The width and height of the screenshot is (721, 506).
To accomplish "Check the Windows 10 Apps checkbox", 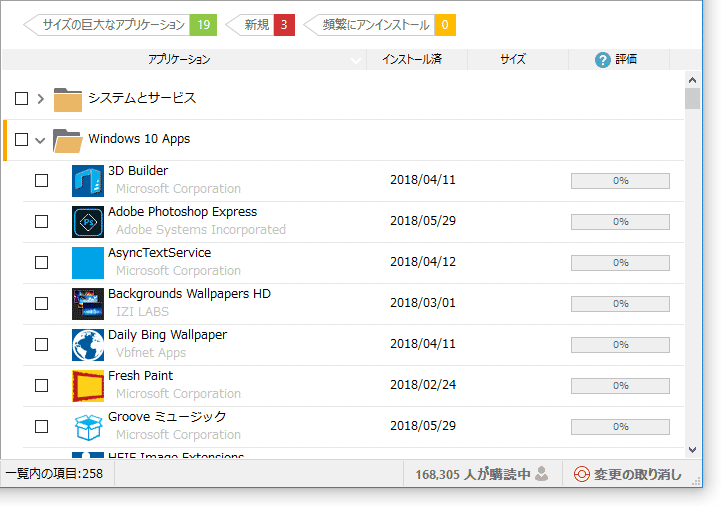I will coord(22,139).
